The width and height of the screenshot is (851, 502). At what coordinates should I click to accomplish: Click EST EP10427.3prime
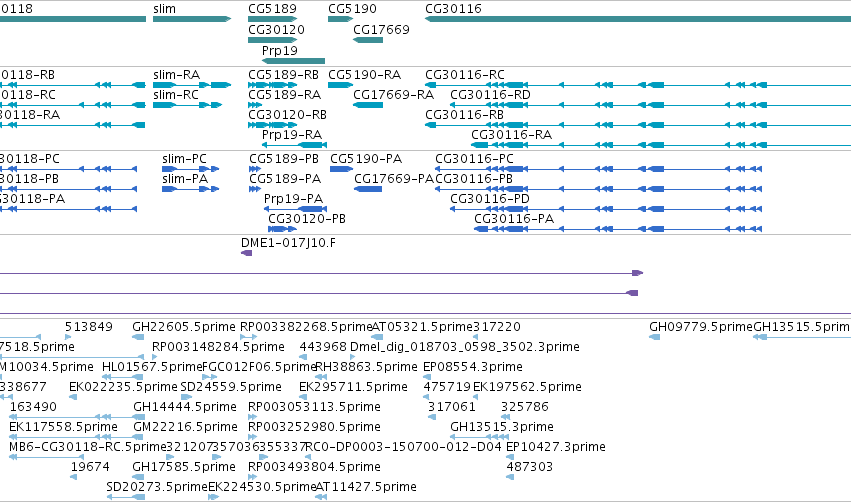click(x=556, y=447)
